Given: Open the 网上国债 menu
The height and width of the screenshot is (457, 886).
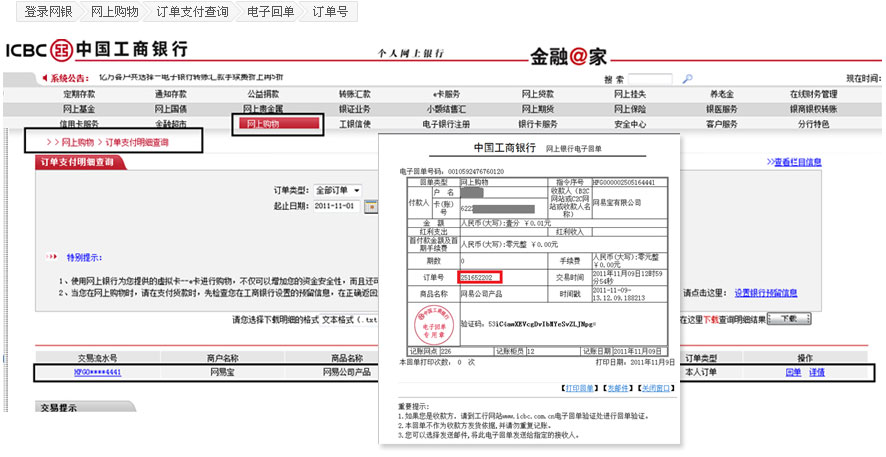Looking at the screenshot, I should tap(171, 109).
